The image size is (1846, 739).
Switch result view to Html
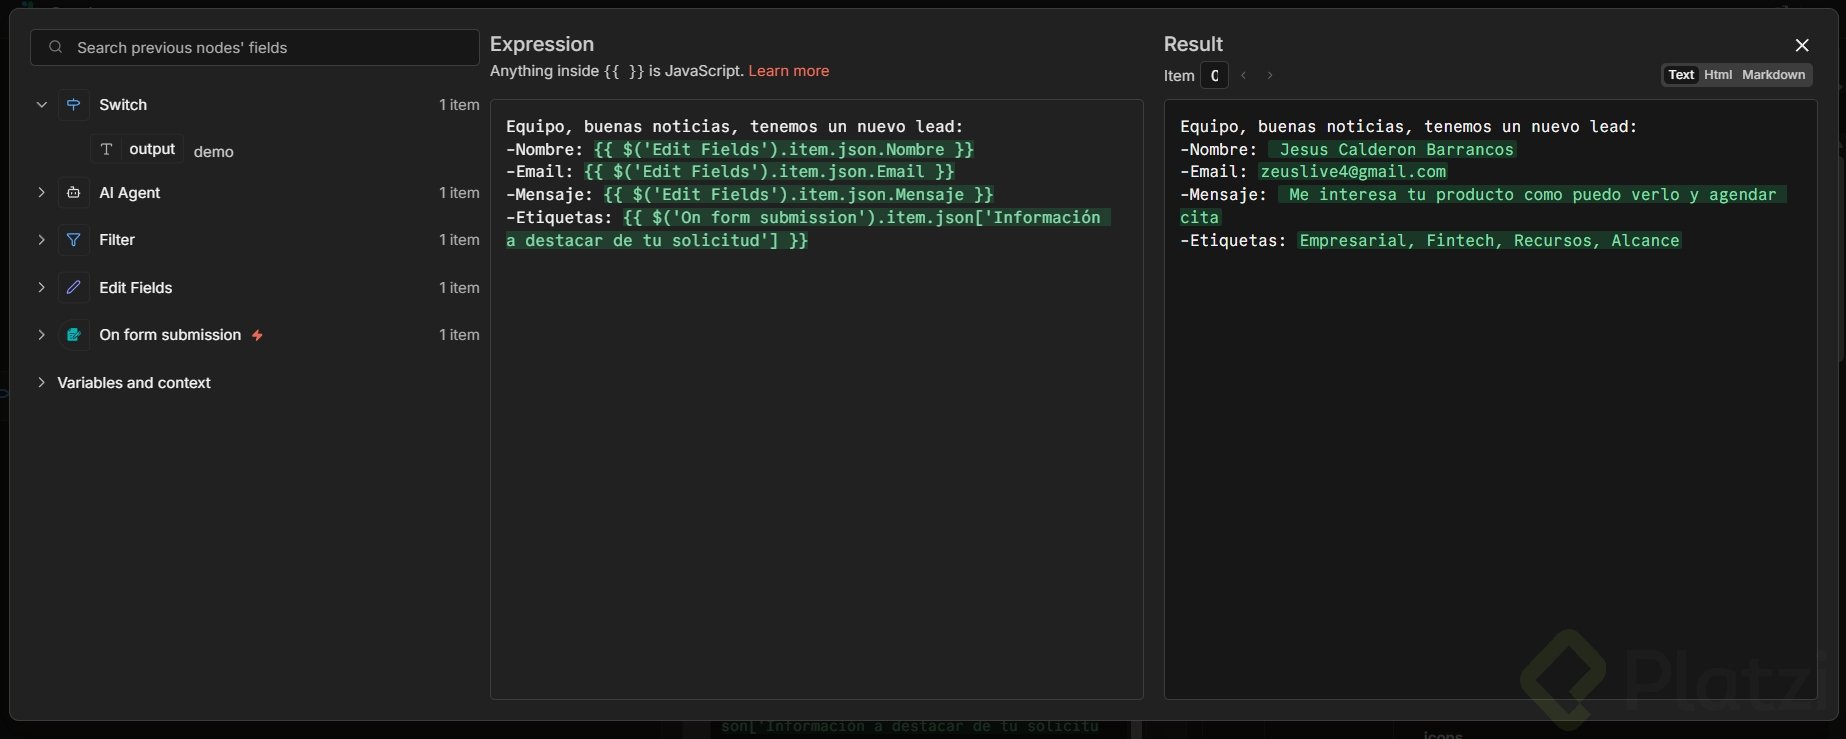(1718, 75)
